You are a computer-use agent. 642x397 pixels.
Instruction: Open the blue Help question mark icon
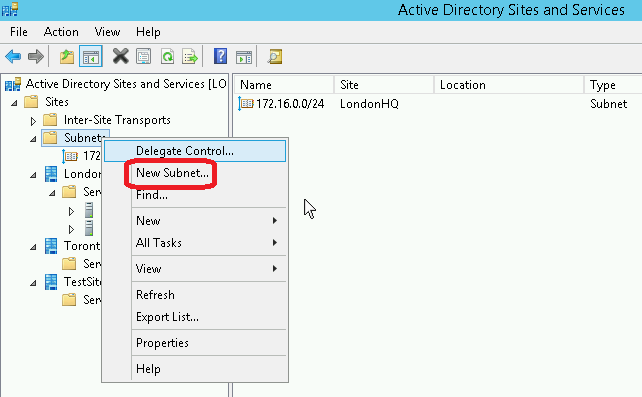click(x=220, y=56)
